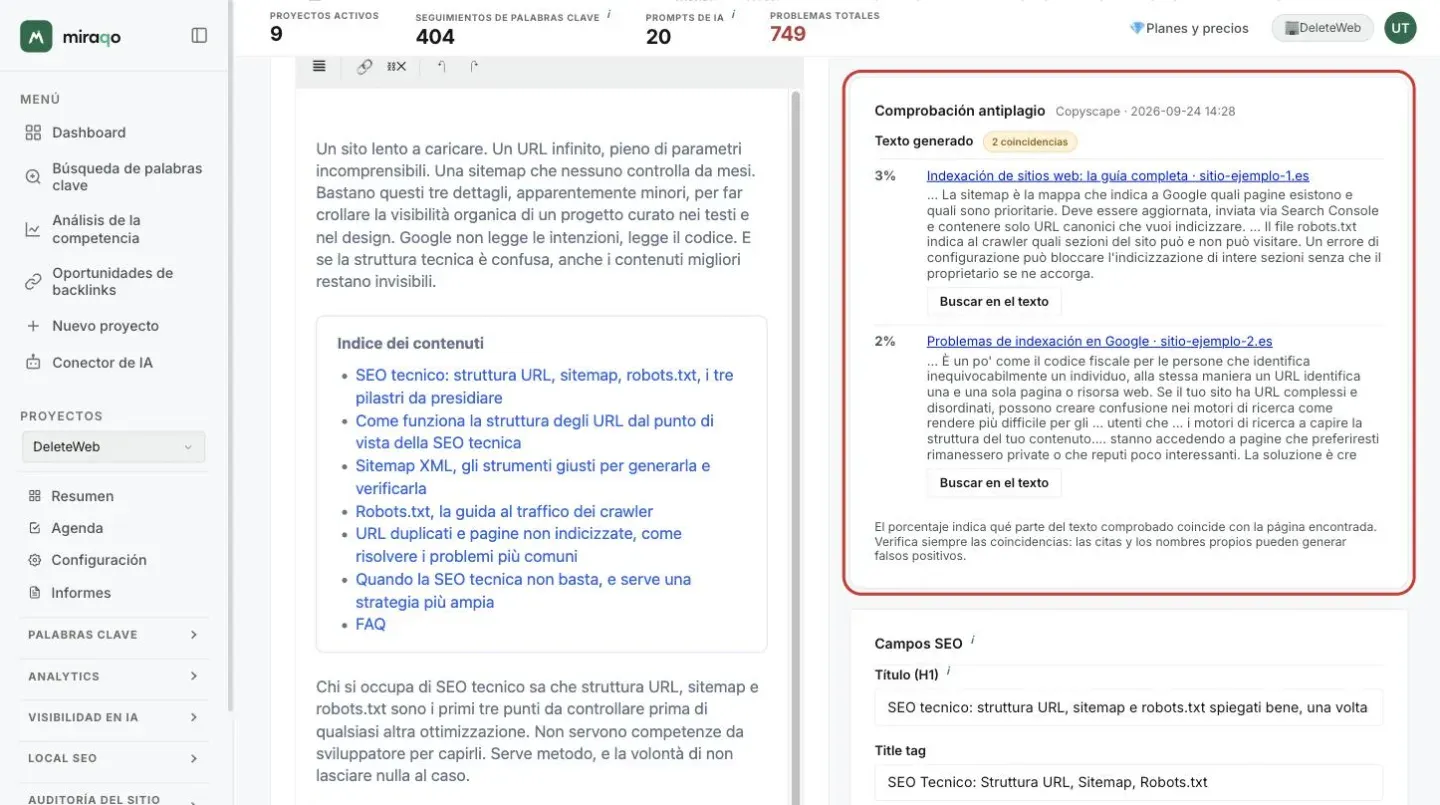Screen dimensions: 1440x805
Task: Open the UT user avatar
Action: [1400, 28]
